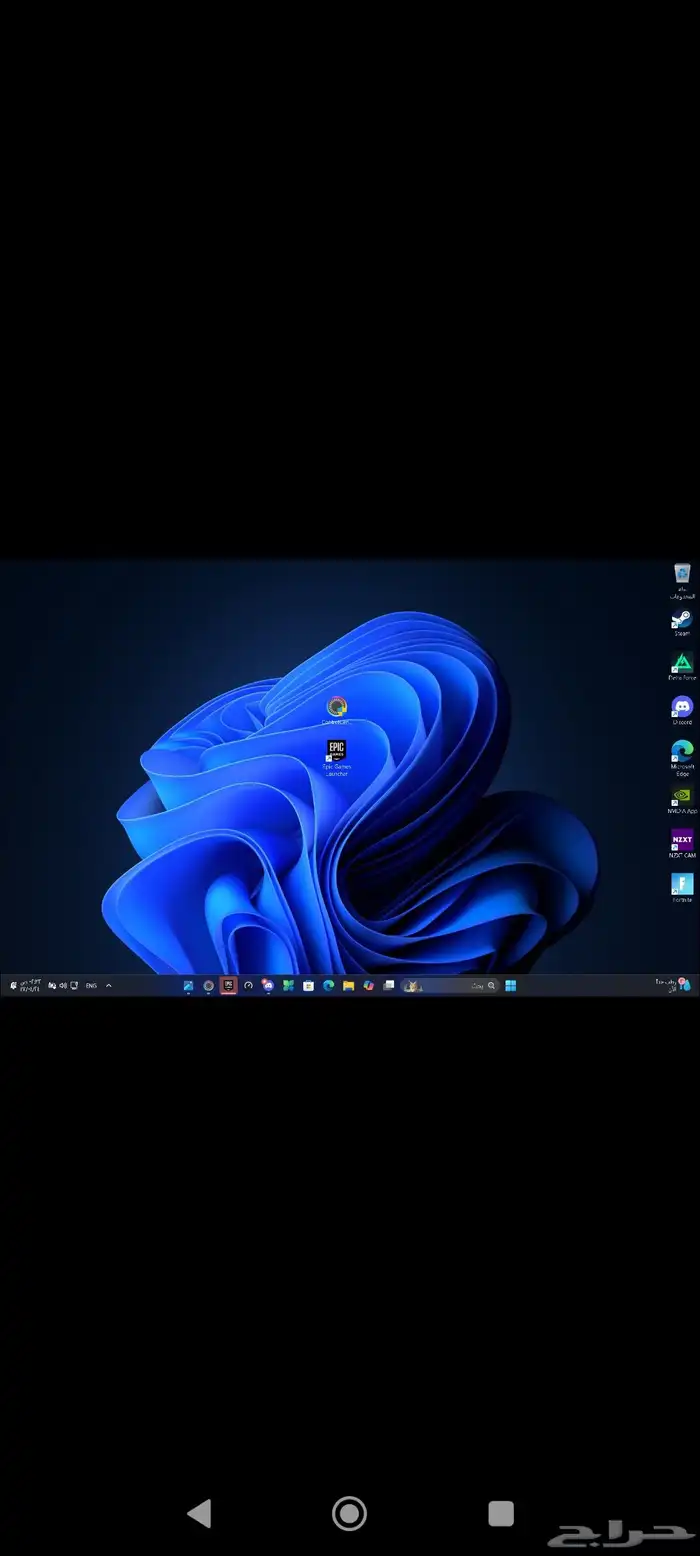
Task: Open Epic Games Launcher desktop shortcut
Action: point(337,753)
